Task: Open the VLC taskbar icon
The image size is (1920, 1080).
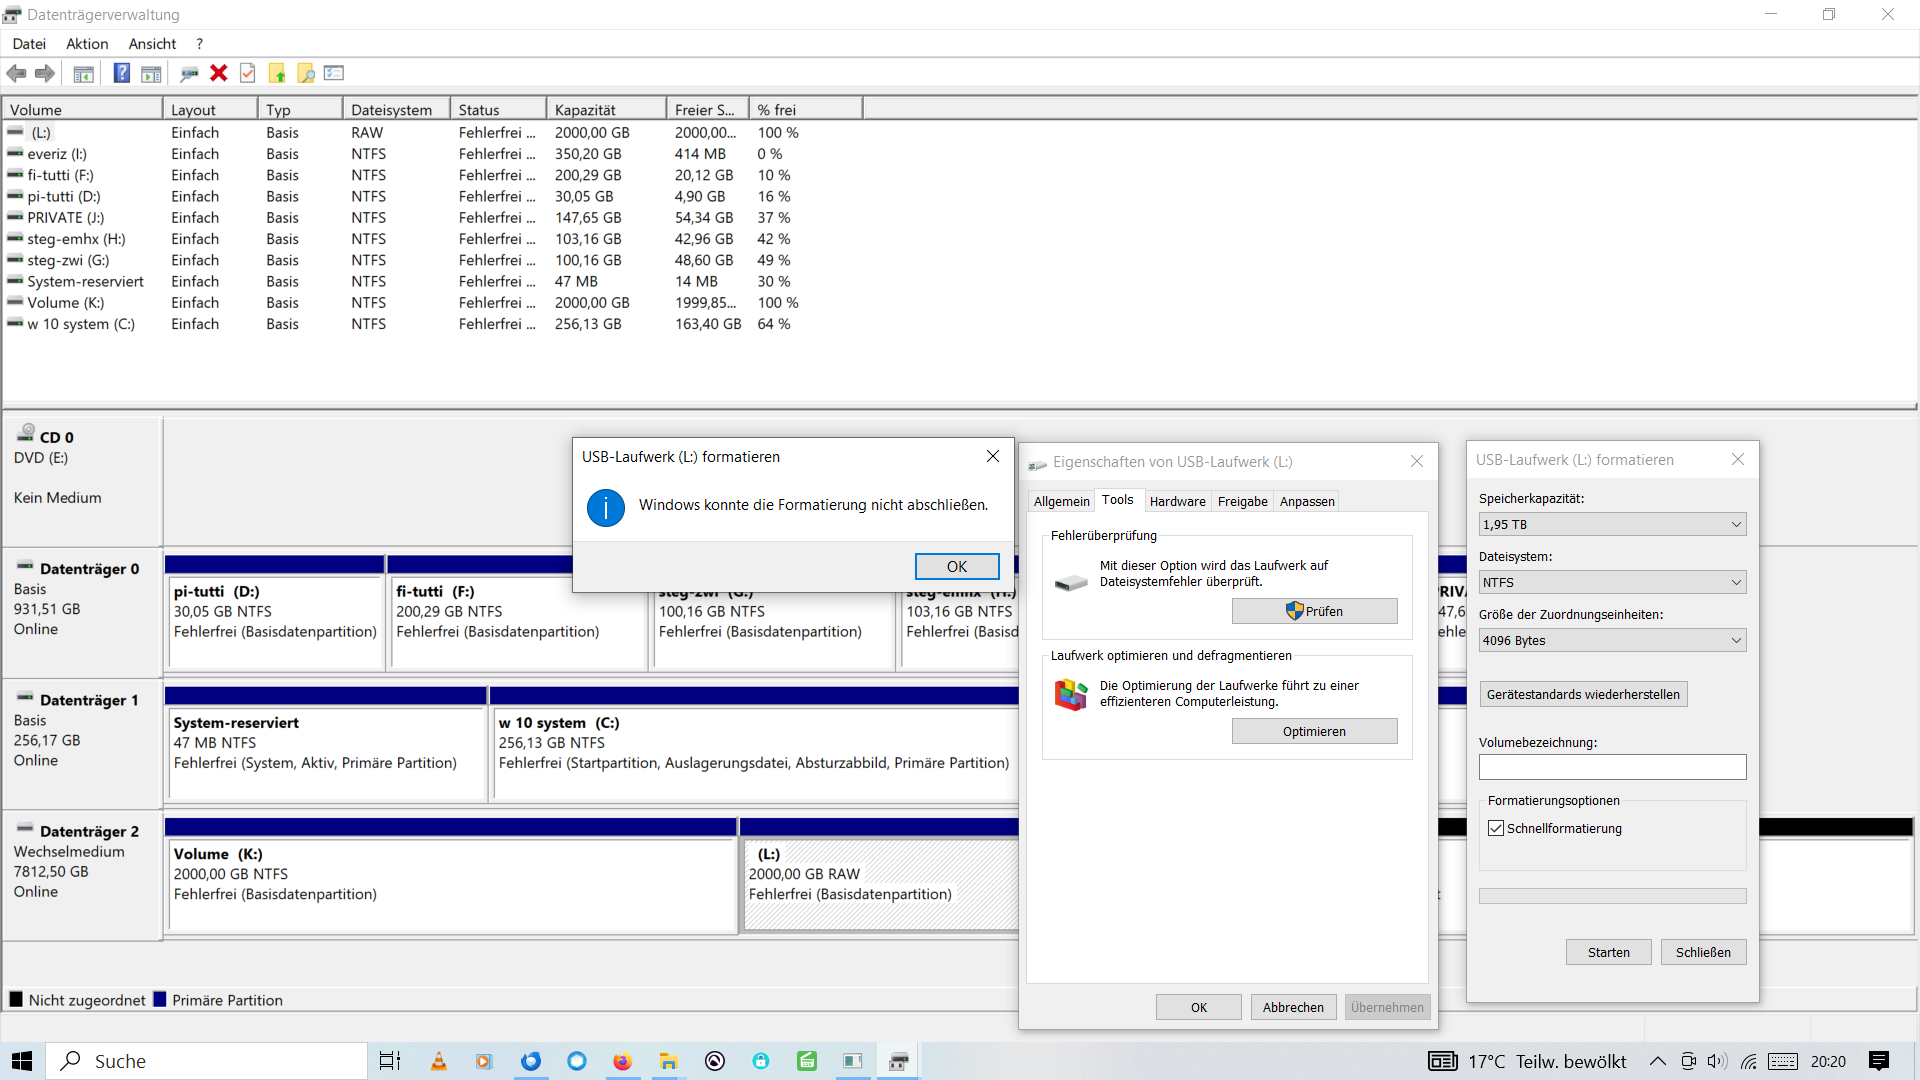Action: click(438, 1061)
